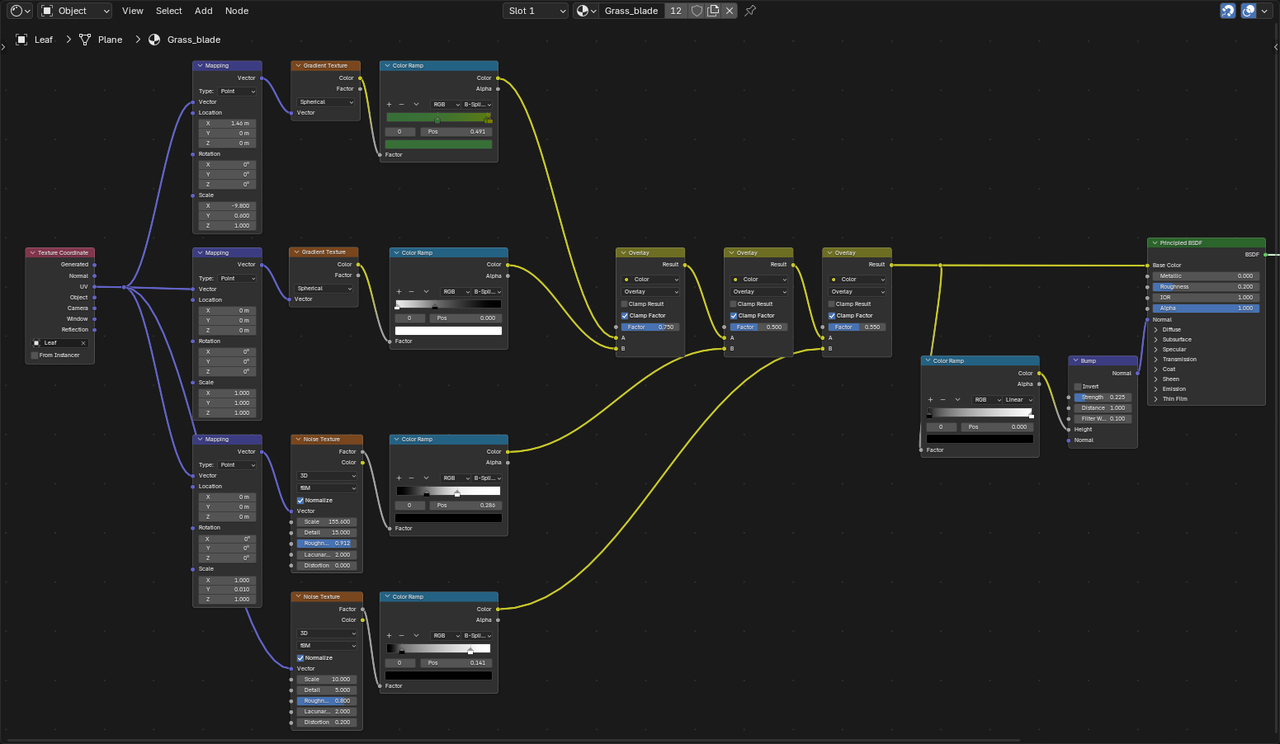Click the Grass_blade material name field
This screenshot has width=1280, height=744.
631,11
